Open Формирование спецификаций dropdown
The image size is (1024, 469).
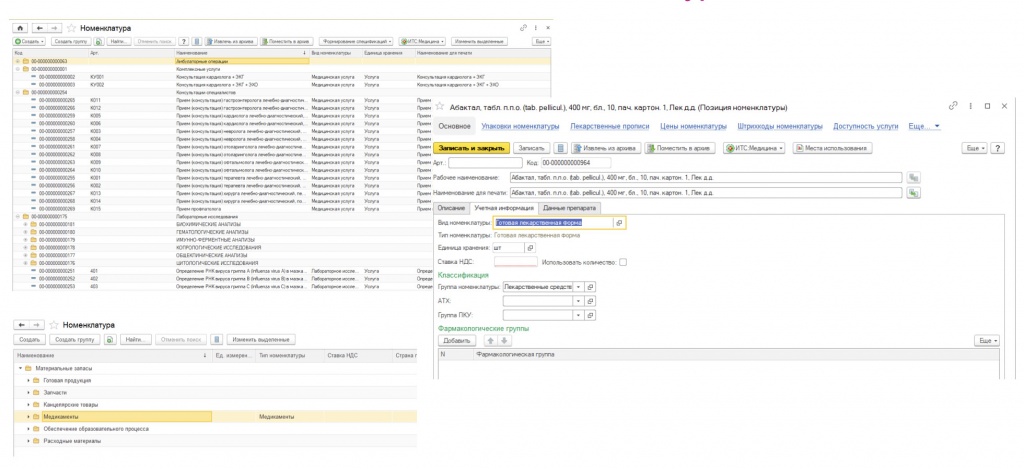click(x=357, y=41)
